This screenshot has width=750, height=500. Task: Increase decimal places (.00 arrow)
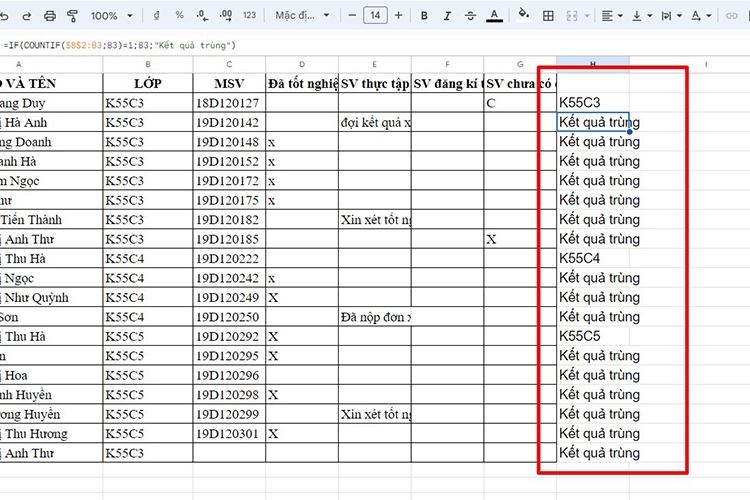(x=226, y=15)
